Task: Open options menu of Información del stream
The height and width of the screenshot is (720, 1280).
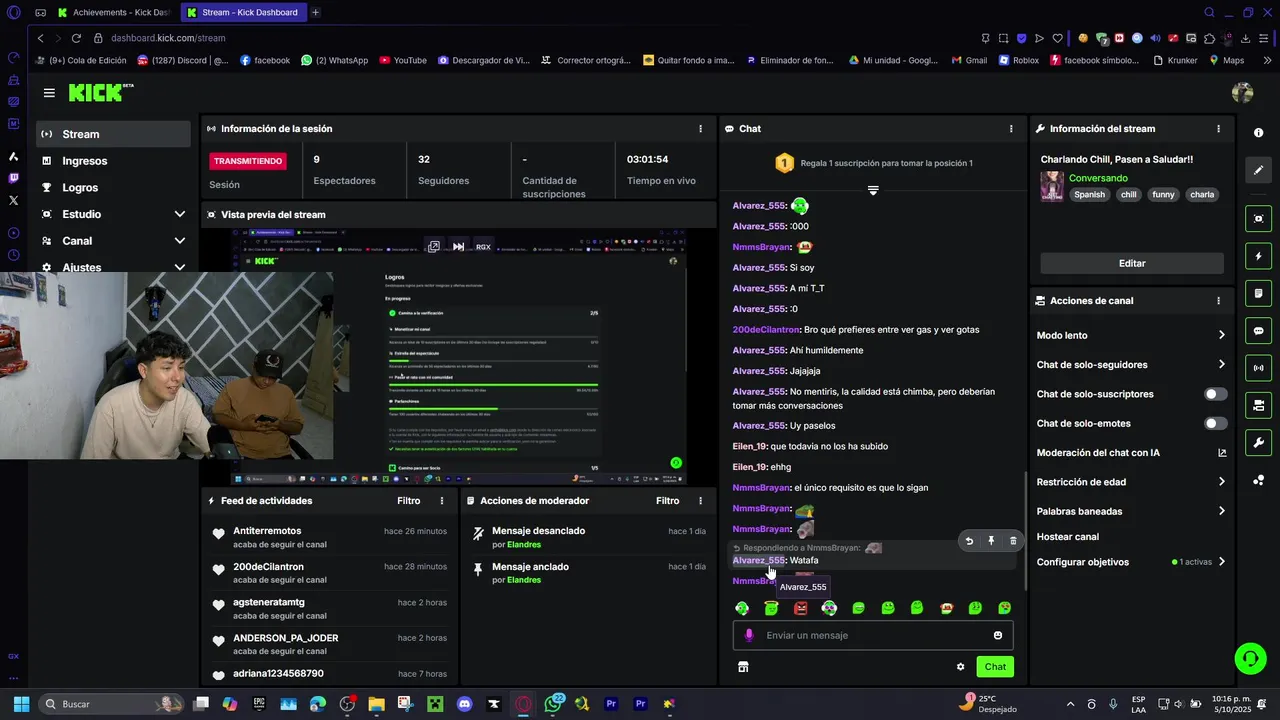Action: point(1218,129)
